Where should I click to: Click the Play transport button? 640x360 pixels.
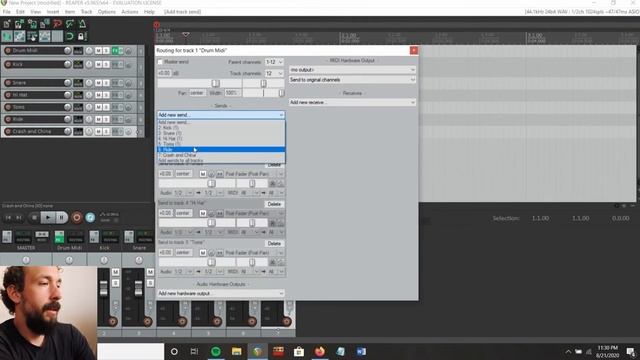click(48, 218)
